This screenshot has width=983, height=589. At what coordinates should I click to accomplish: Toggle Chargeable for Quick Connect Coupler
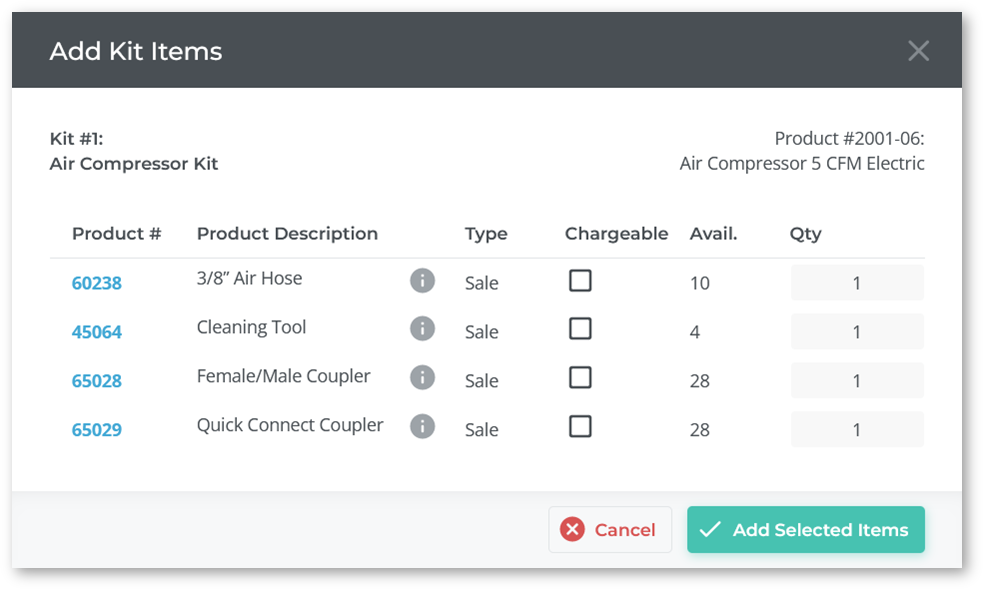tap(580, 427)
